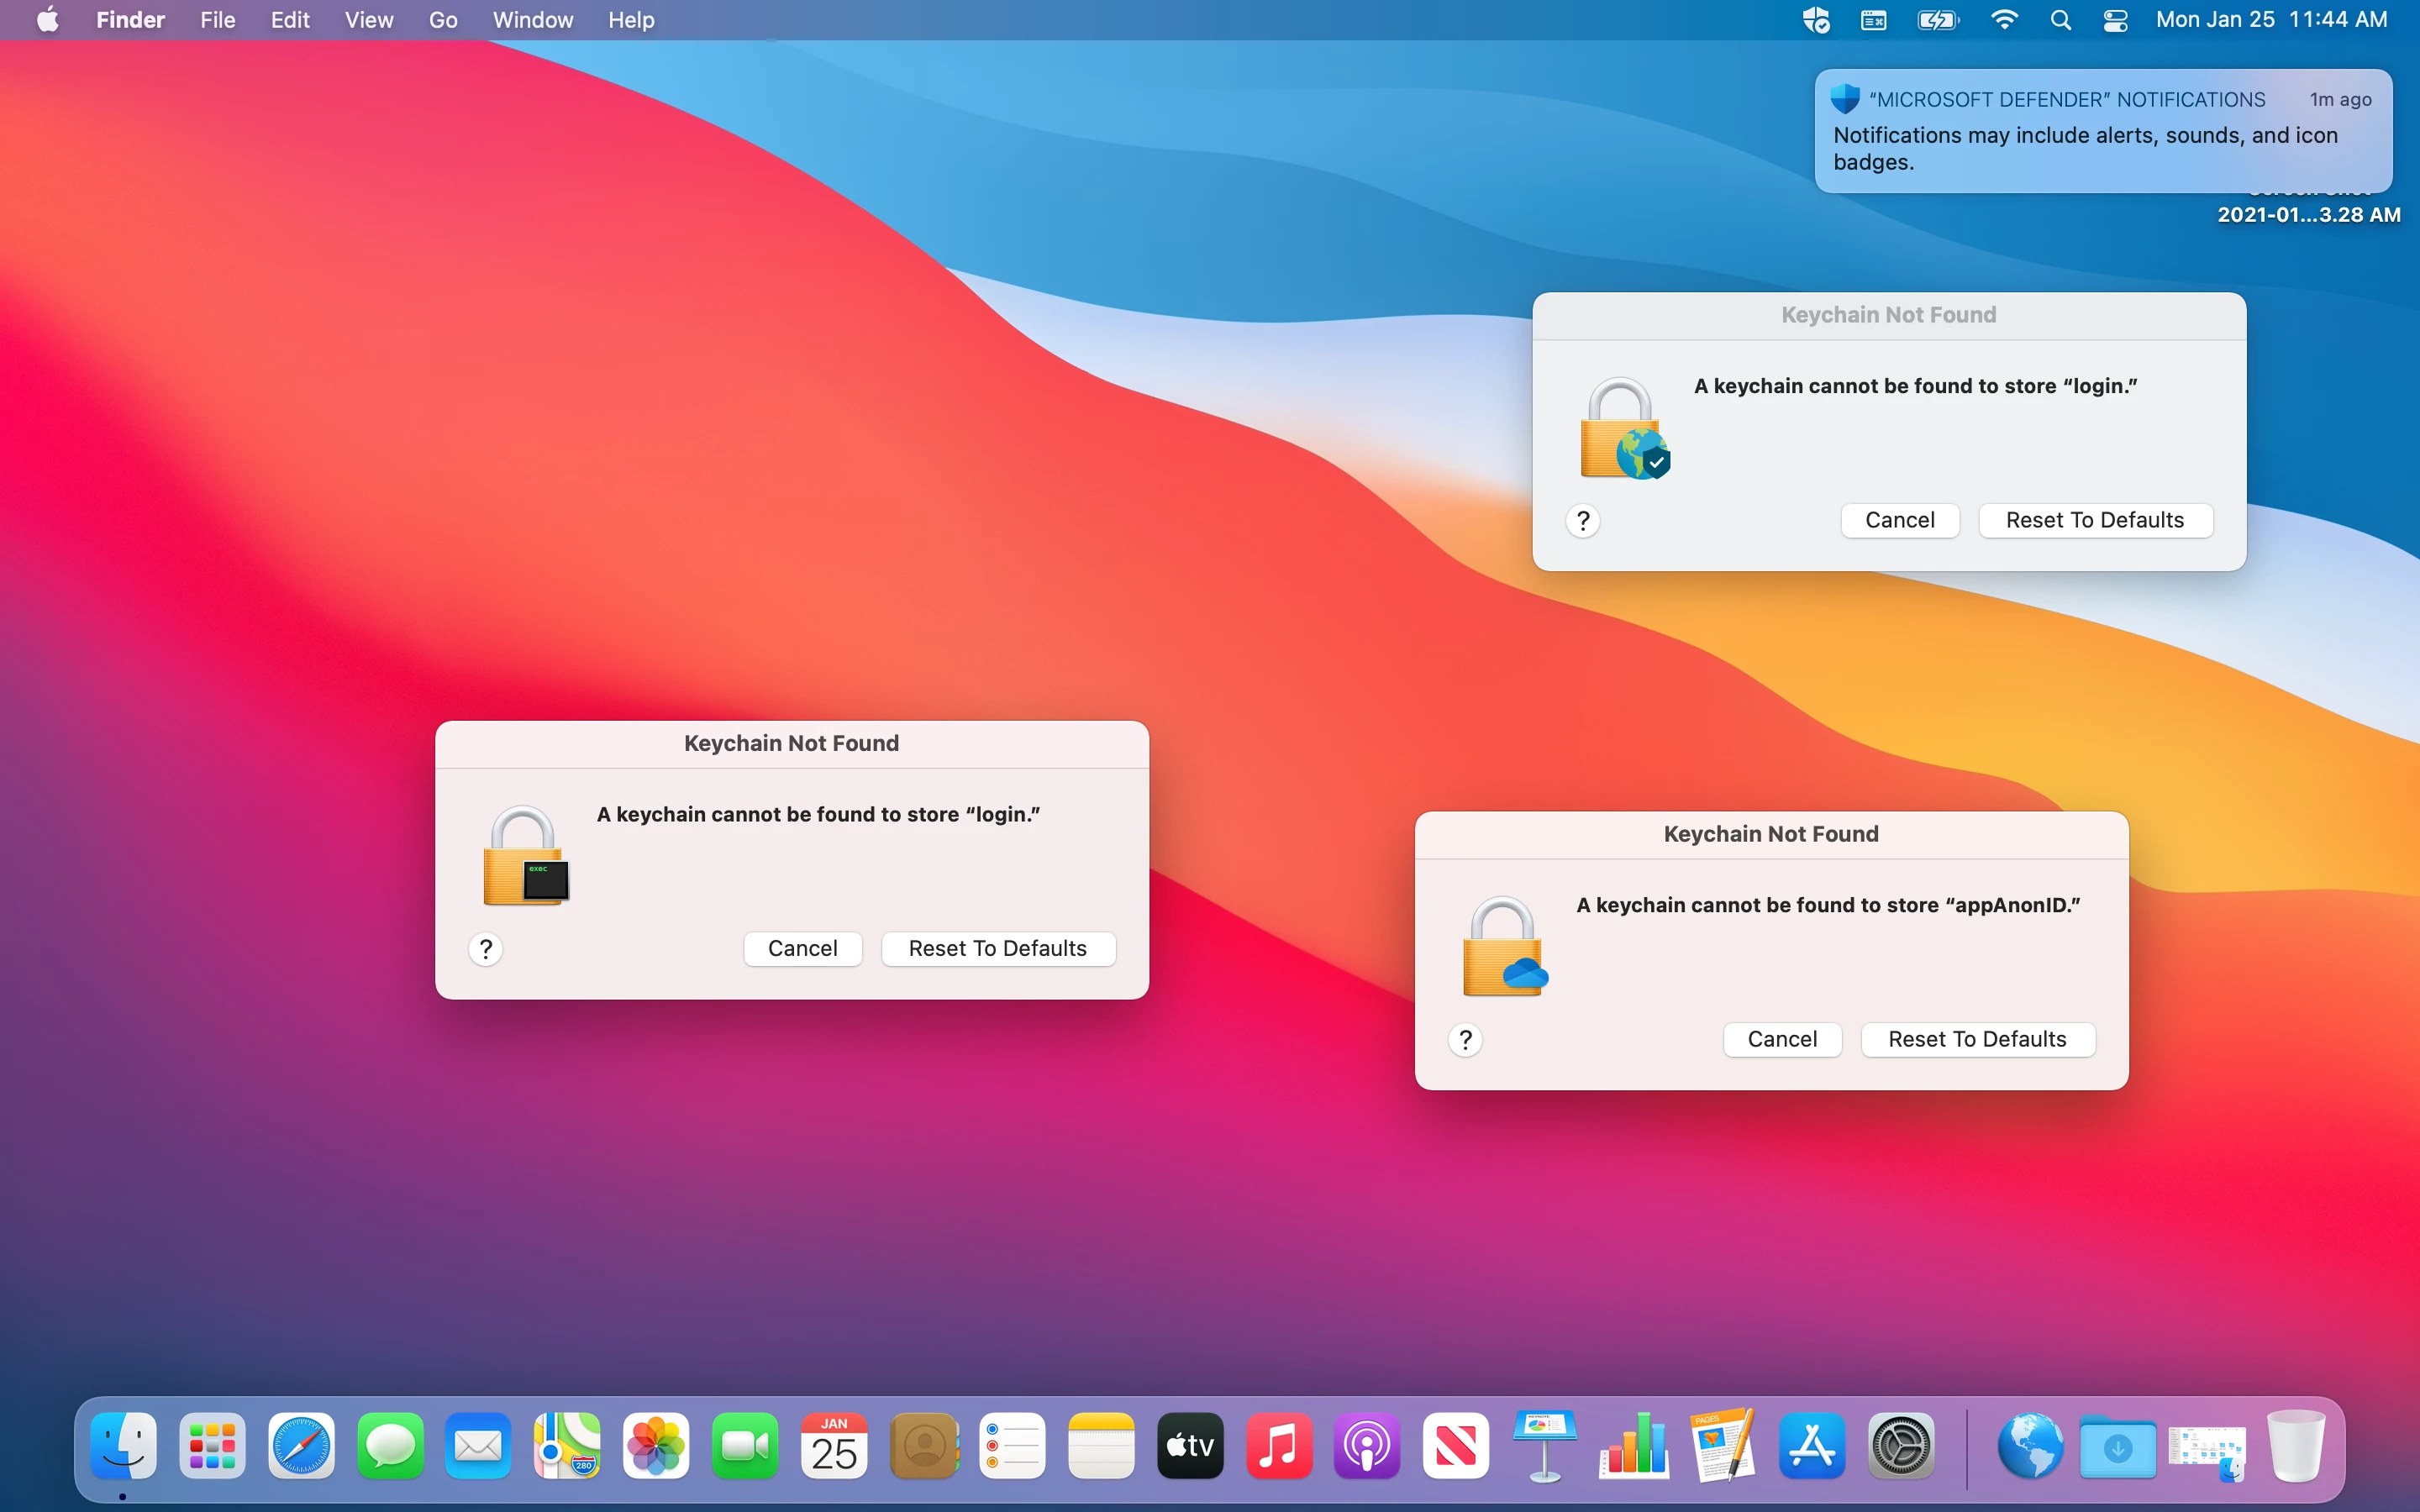Open the Go menu
This screenshot has height=1512, width=2420.
pos(443,20)
